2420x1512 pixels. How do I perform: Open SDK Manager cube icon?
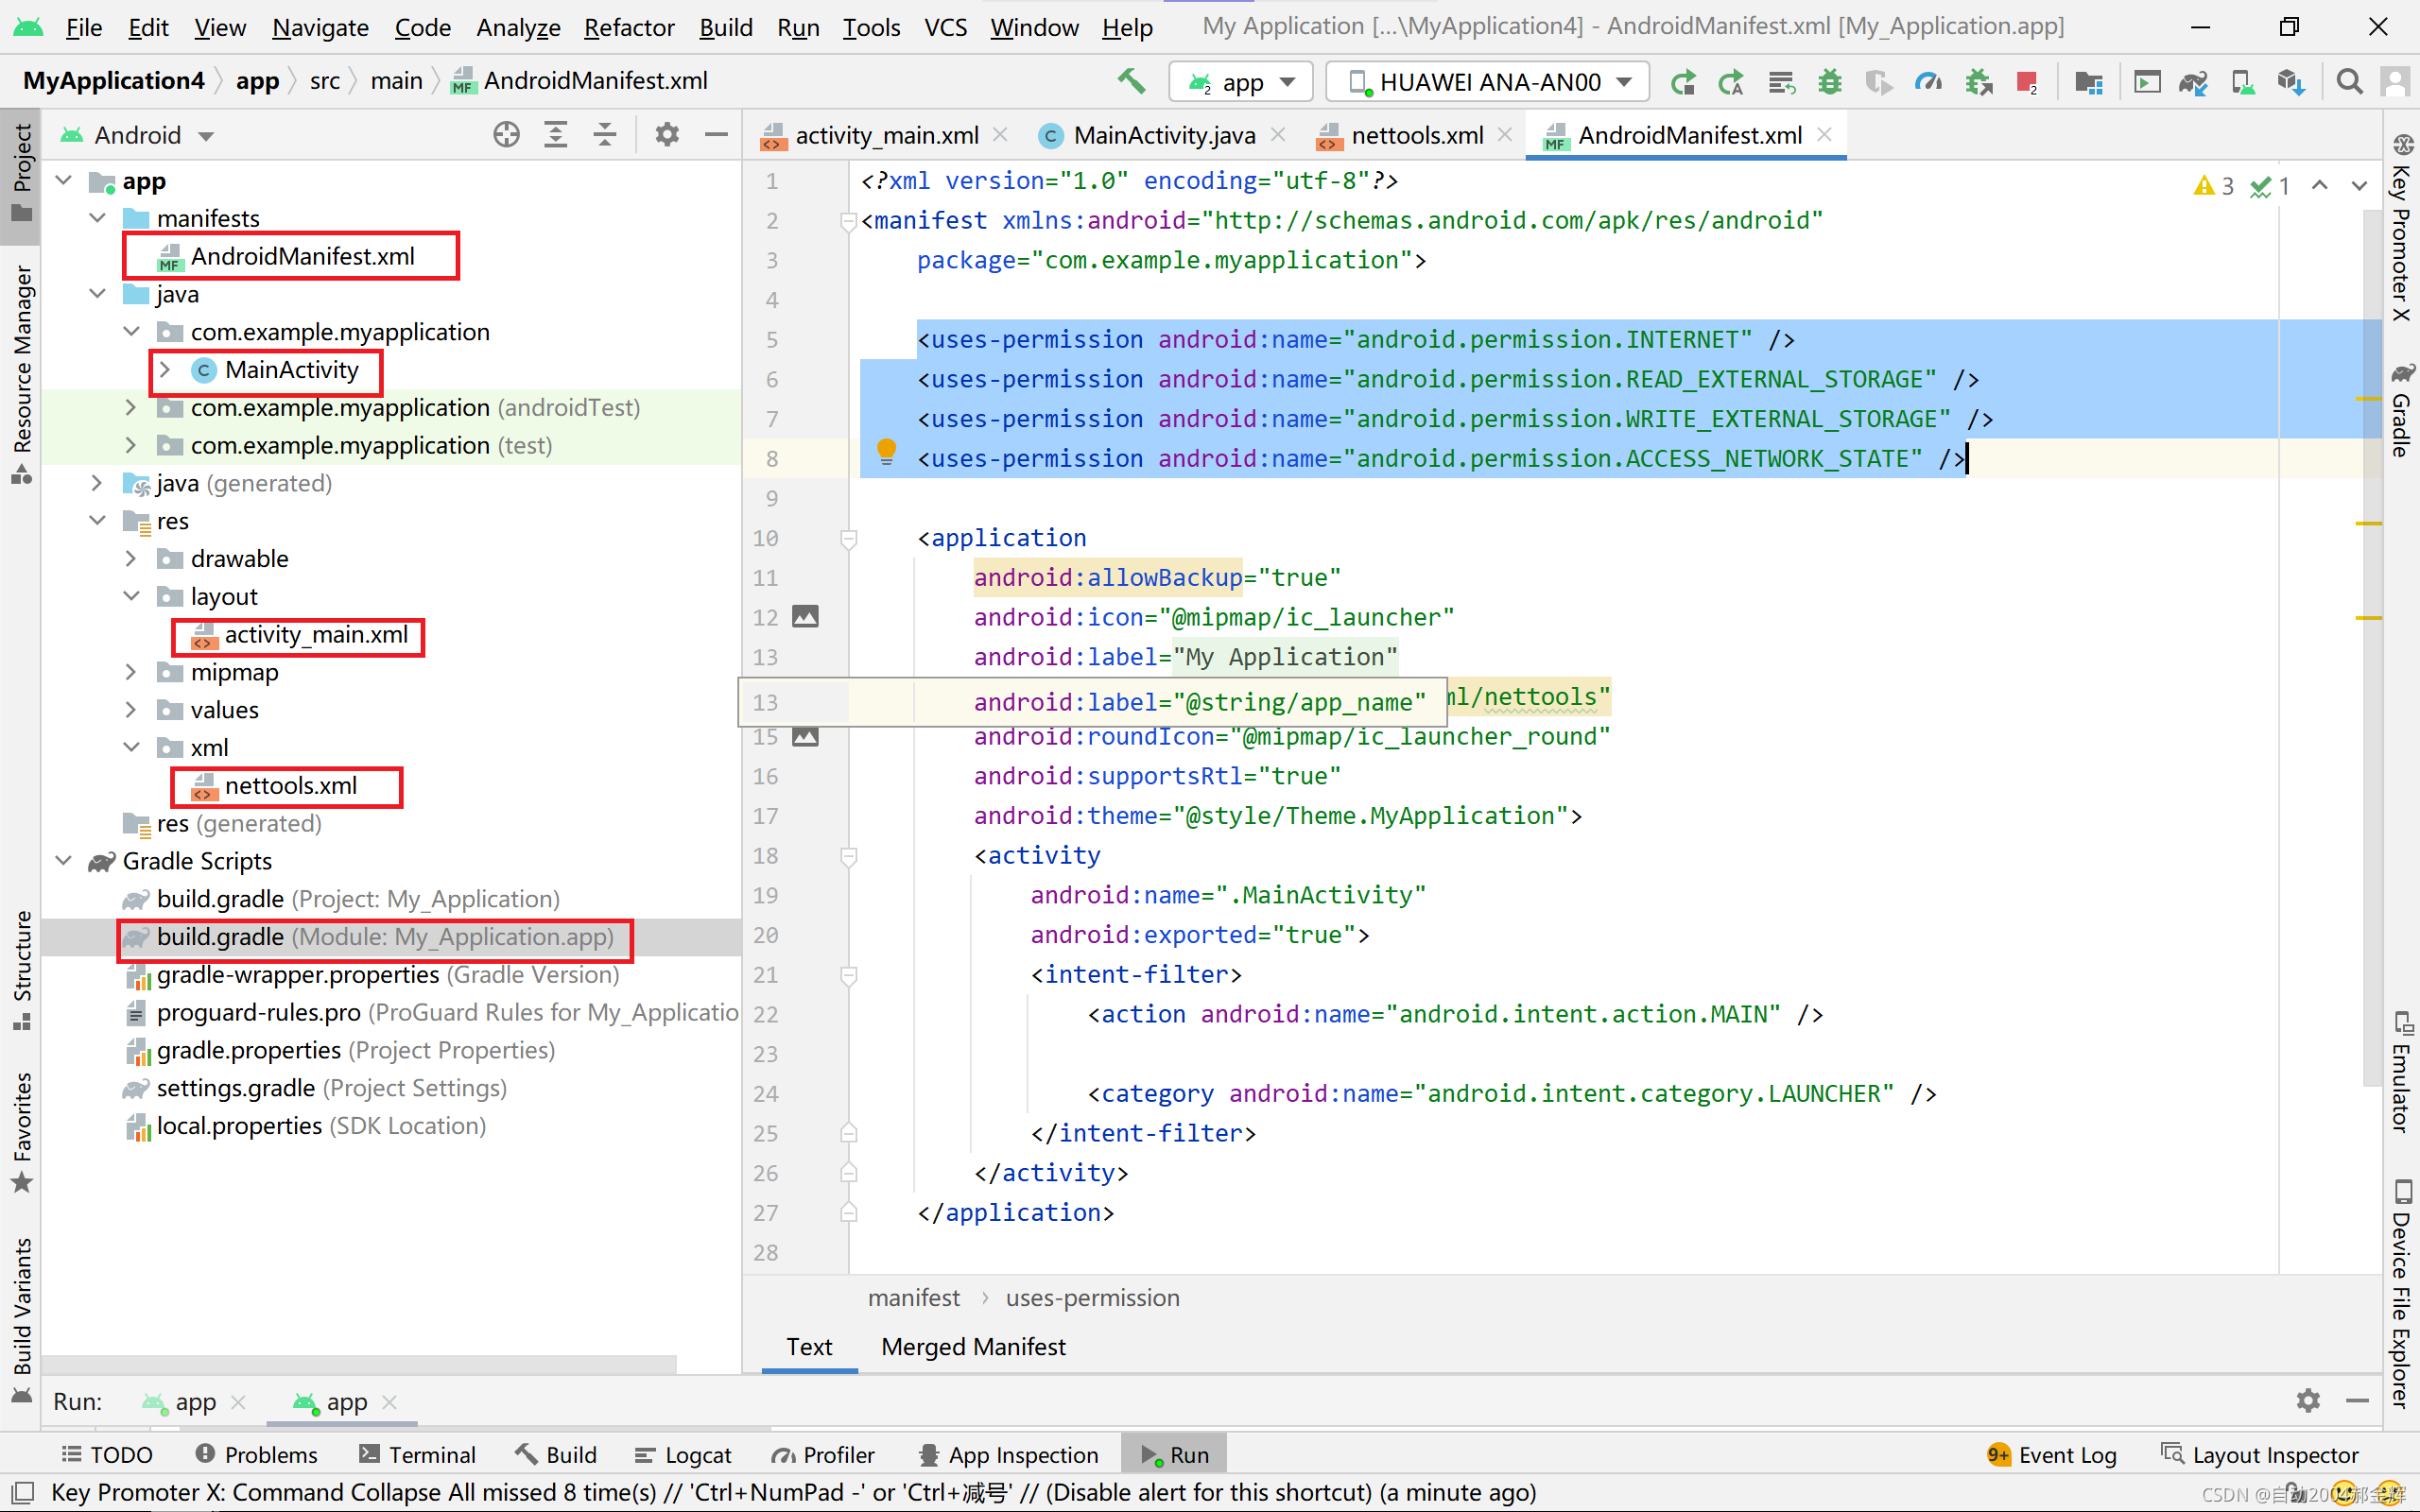tap(2290, 82)
